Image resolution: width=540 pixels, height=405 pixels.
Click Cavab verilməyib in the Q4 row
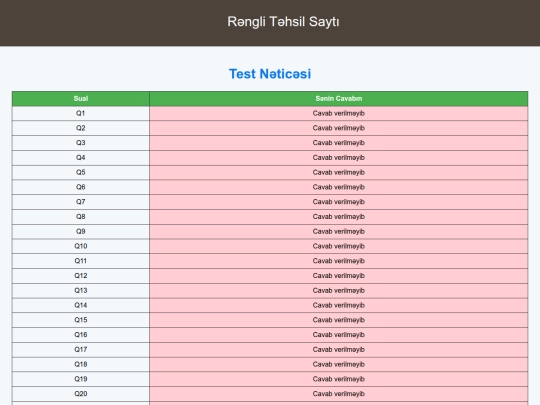(x=339, y=158)
